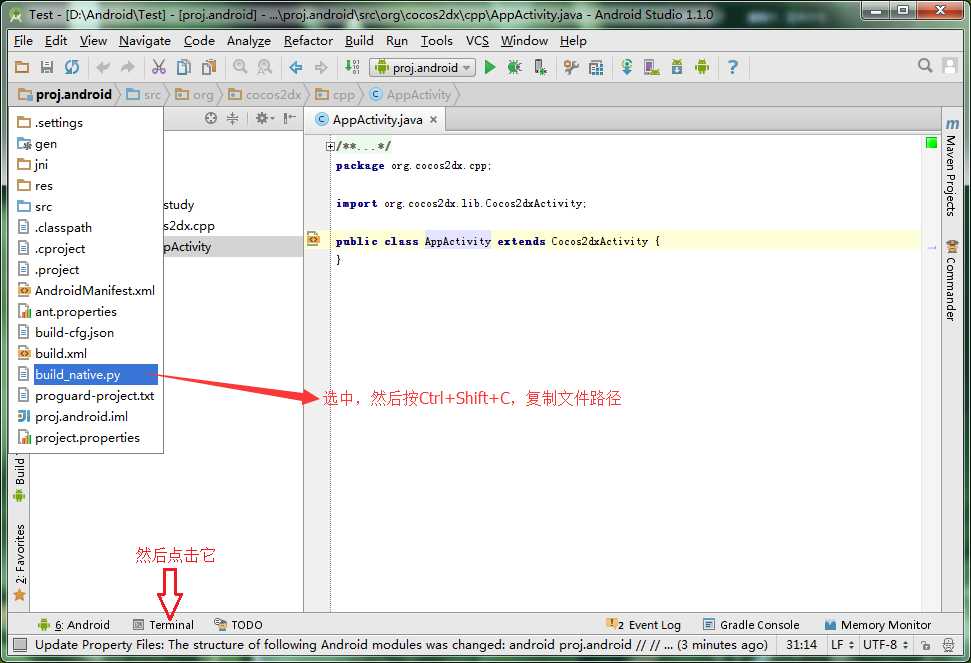Click the Open folder toolbar icon

coord(22,67)
